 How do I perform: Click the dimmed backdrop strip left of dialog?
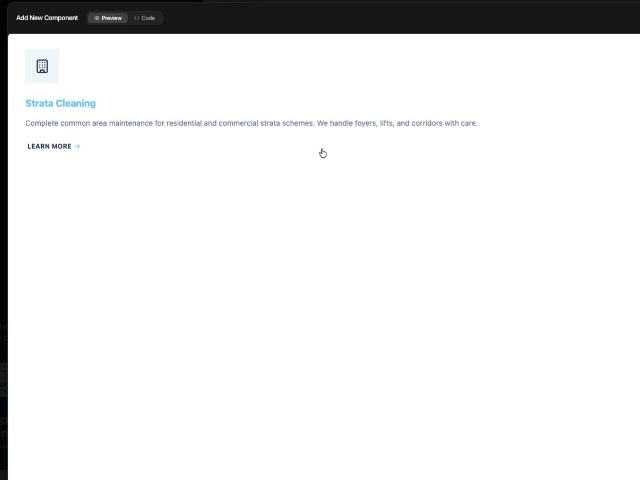click(x=3, y=250)
